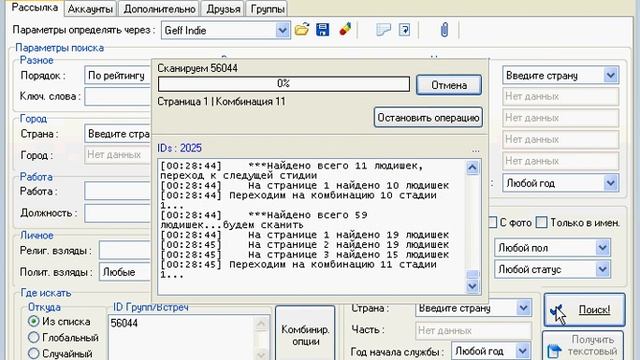The width and height of the screenshot is (640, 360).
Task: Click the IDs : 2025 label
Action: [180, 148]
